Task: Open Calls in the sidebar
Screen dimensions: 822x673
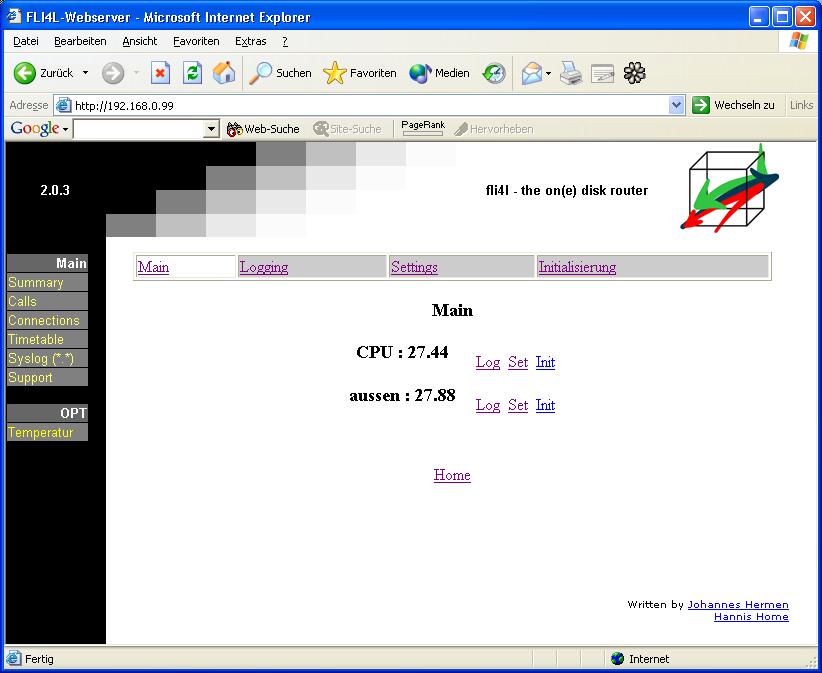Action: coord(47,301)
